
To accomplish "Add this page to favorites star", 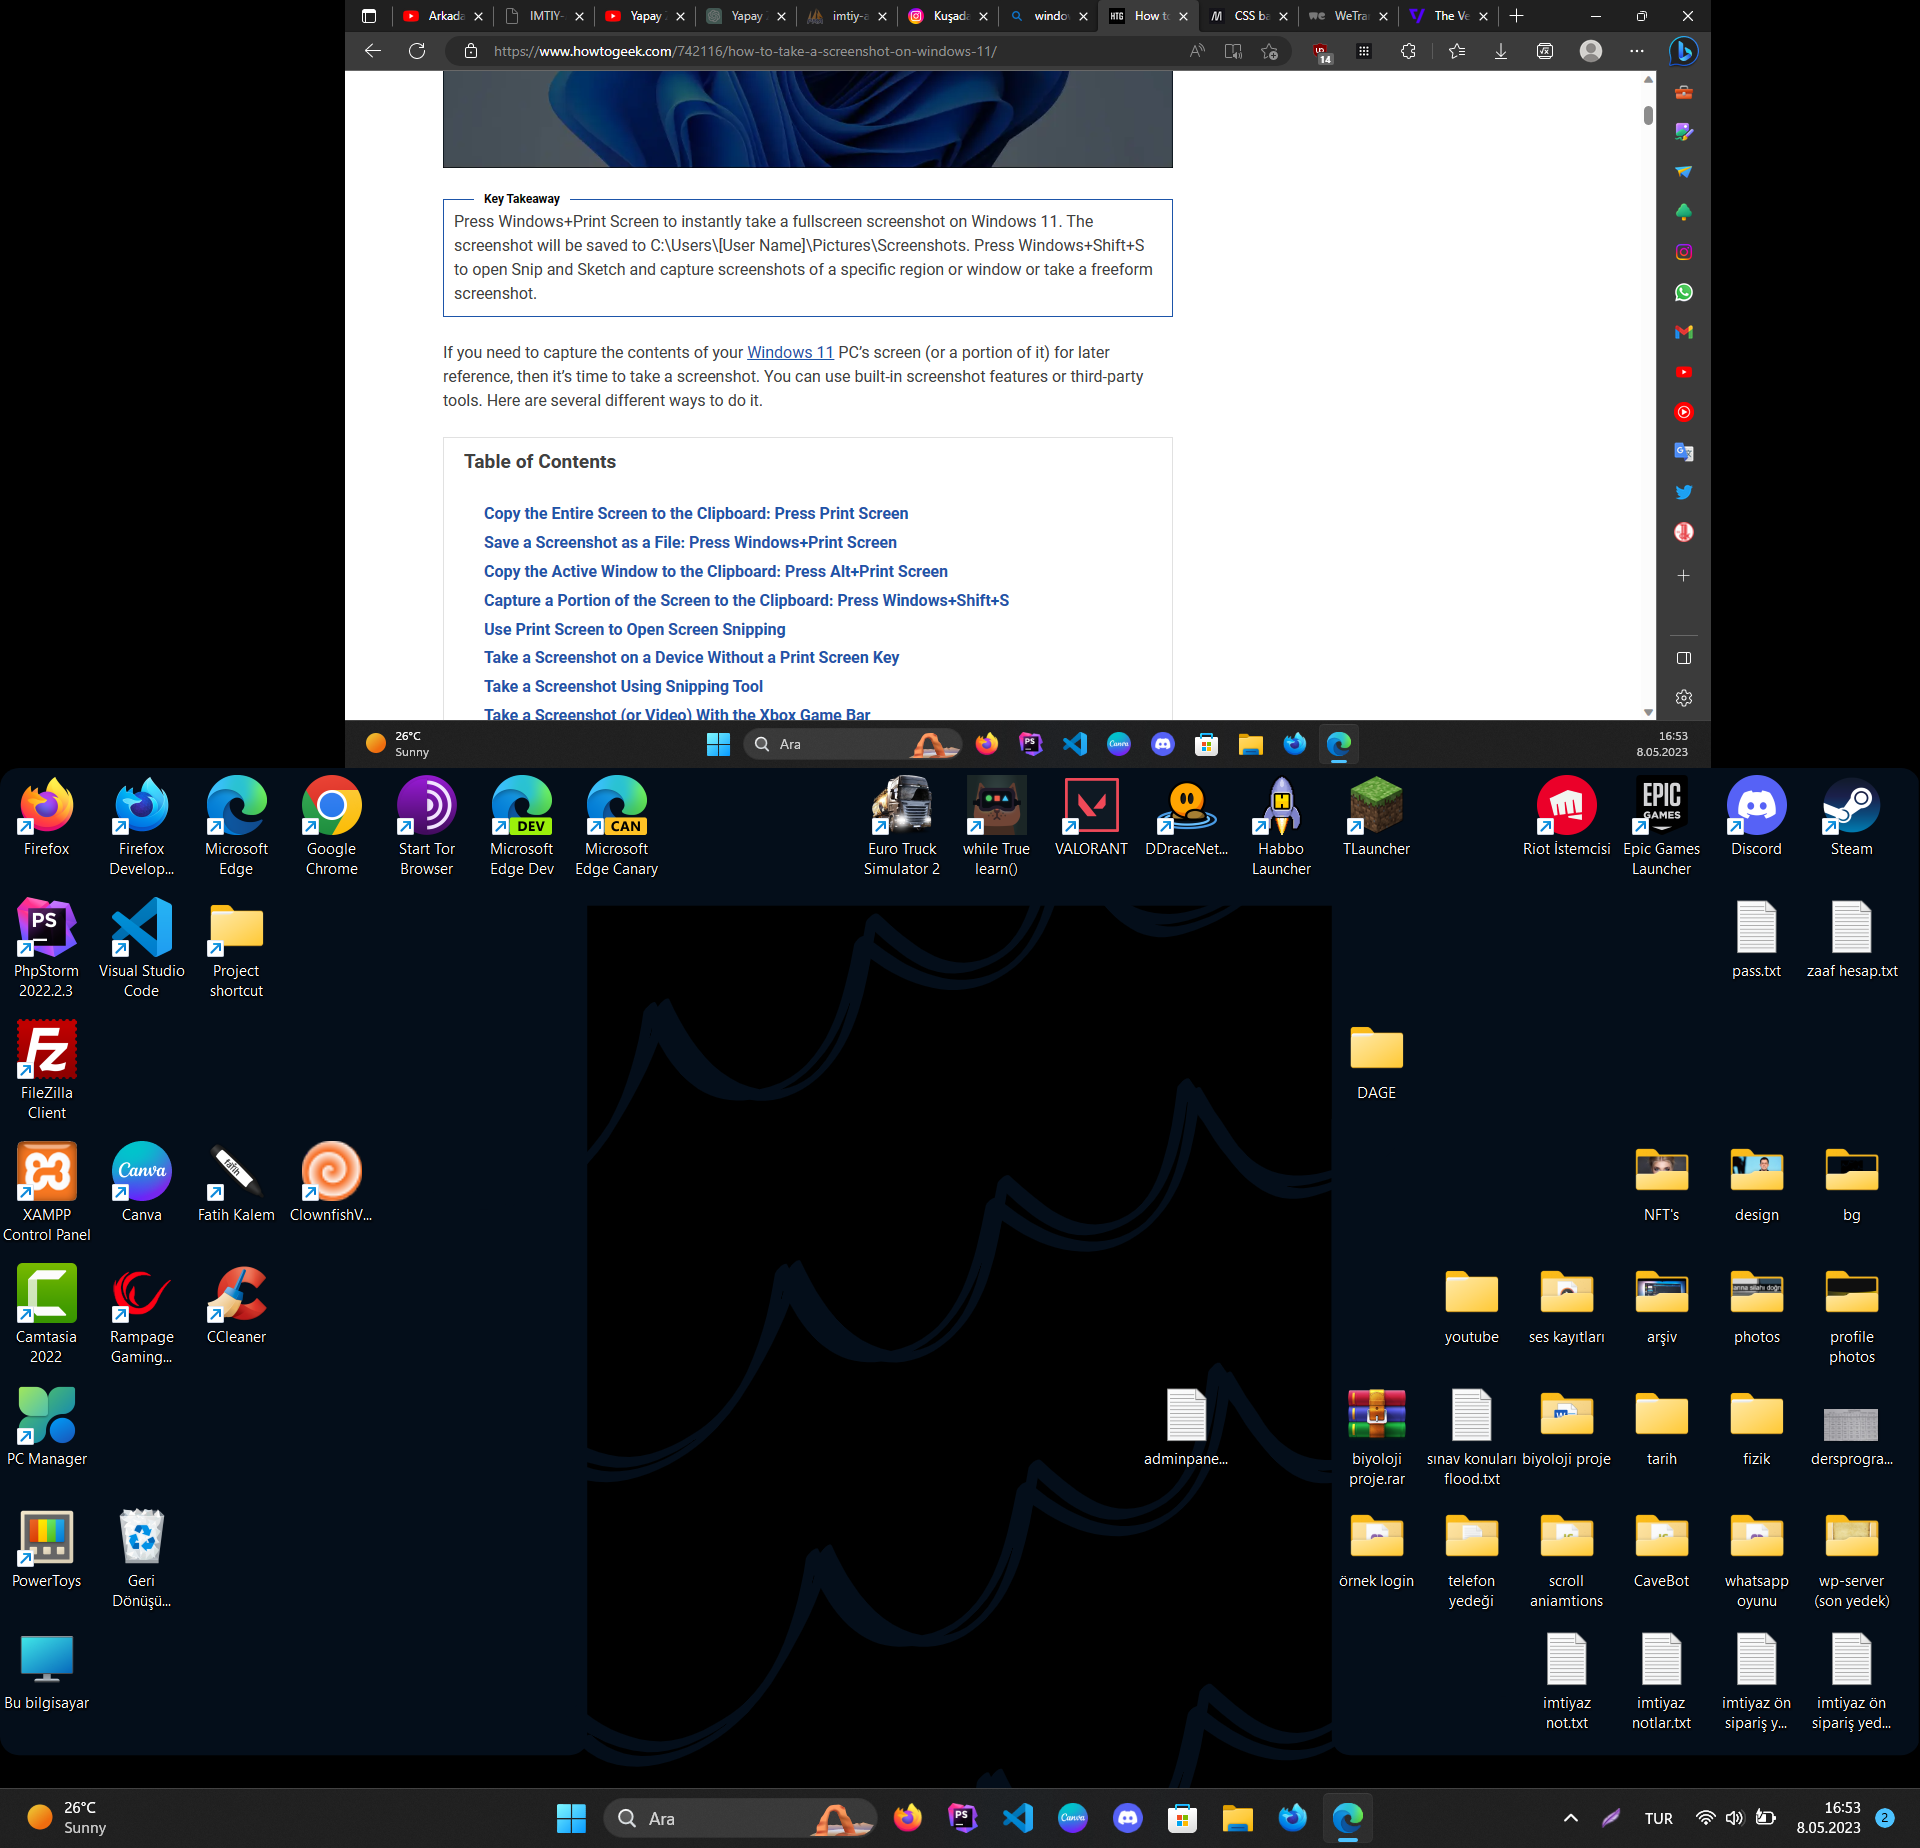I will 1269,51.
